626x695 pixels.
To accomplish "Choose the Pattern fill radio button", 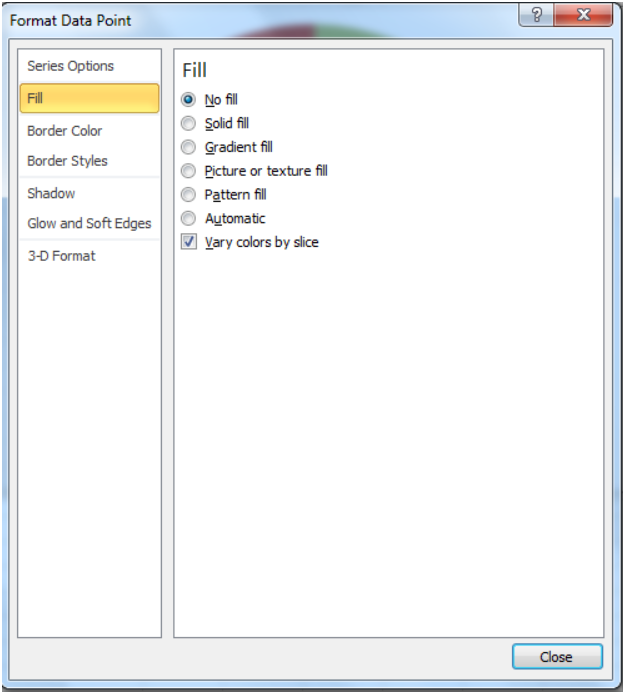I will tap(188, 195).
